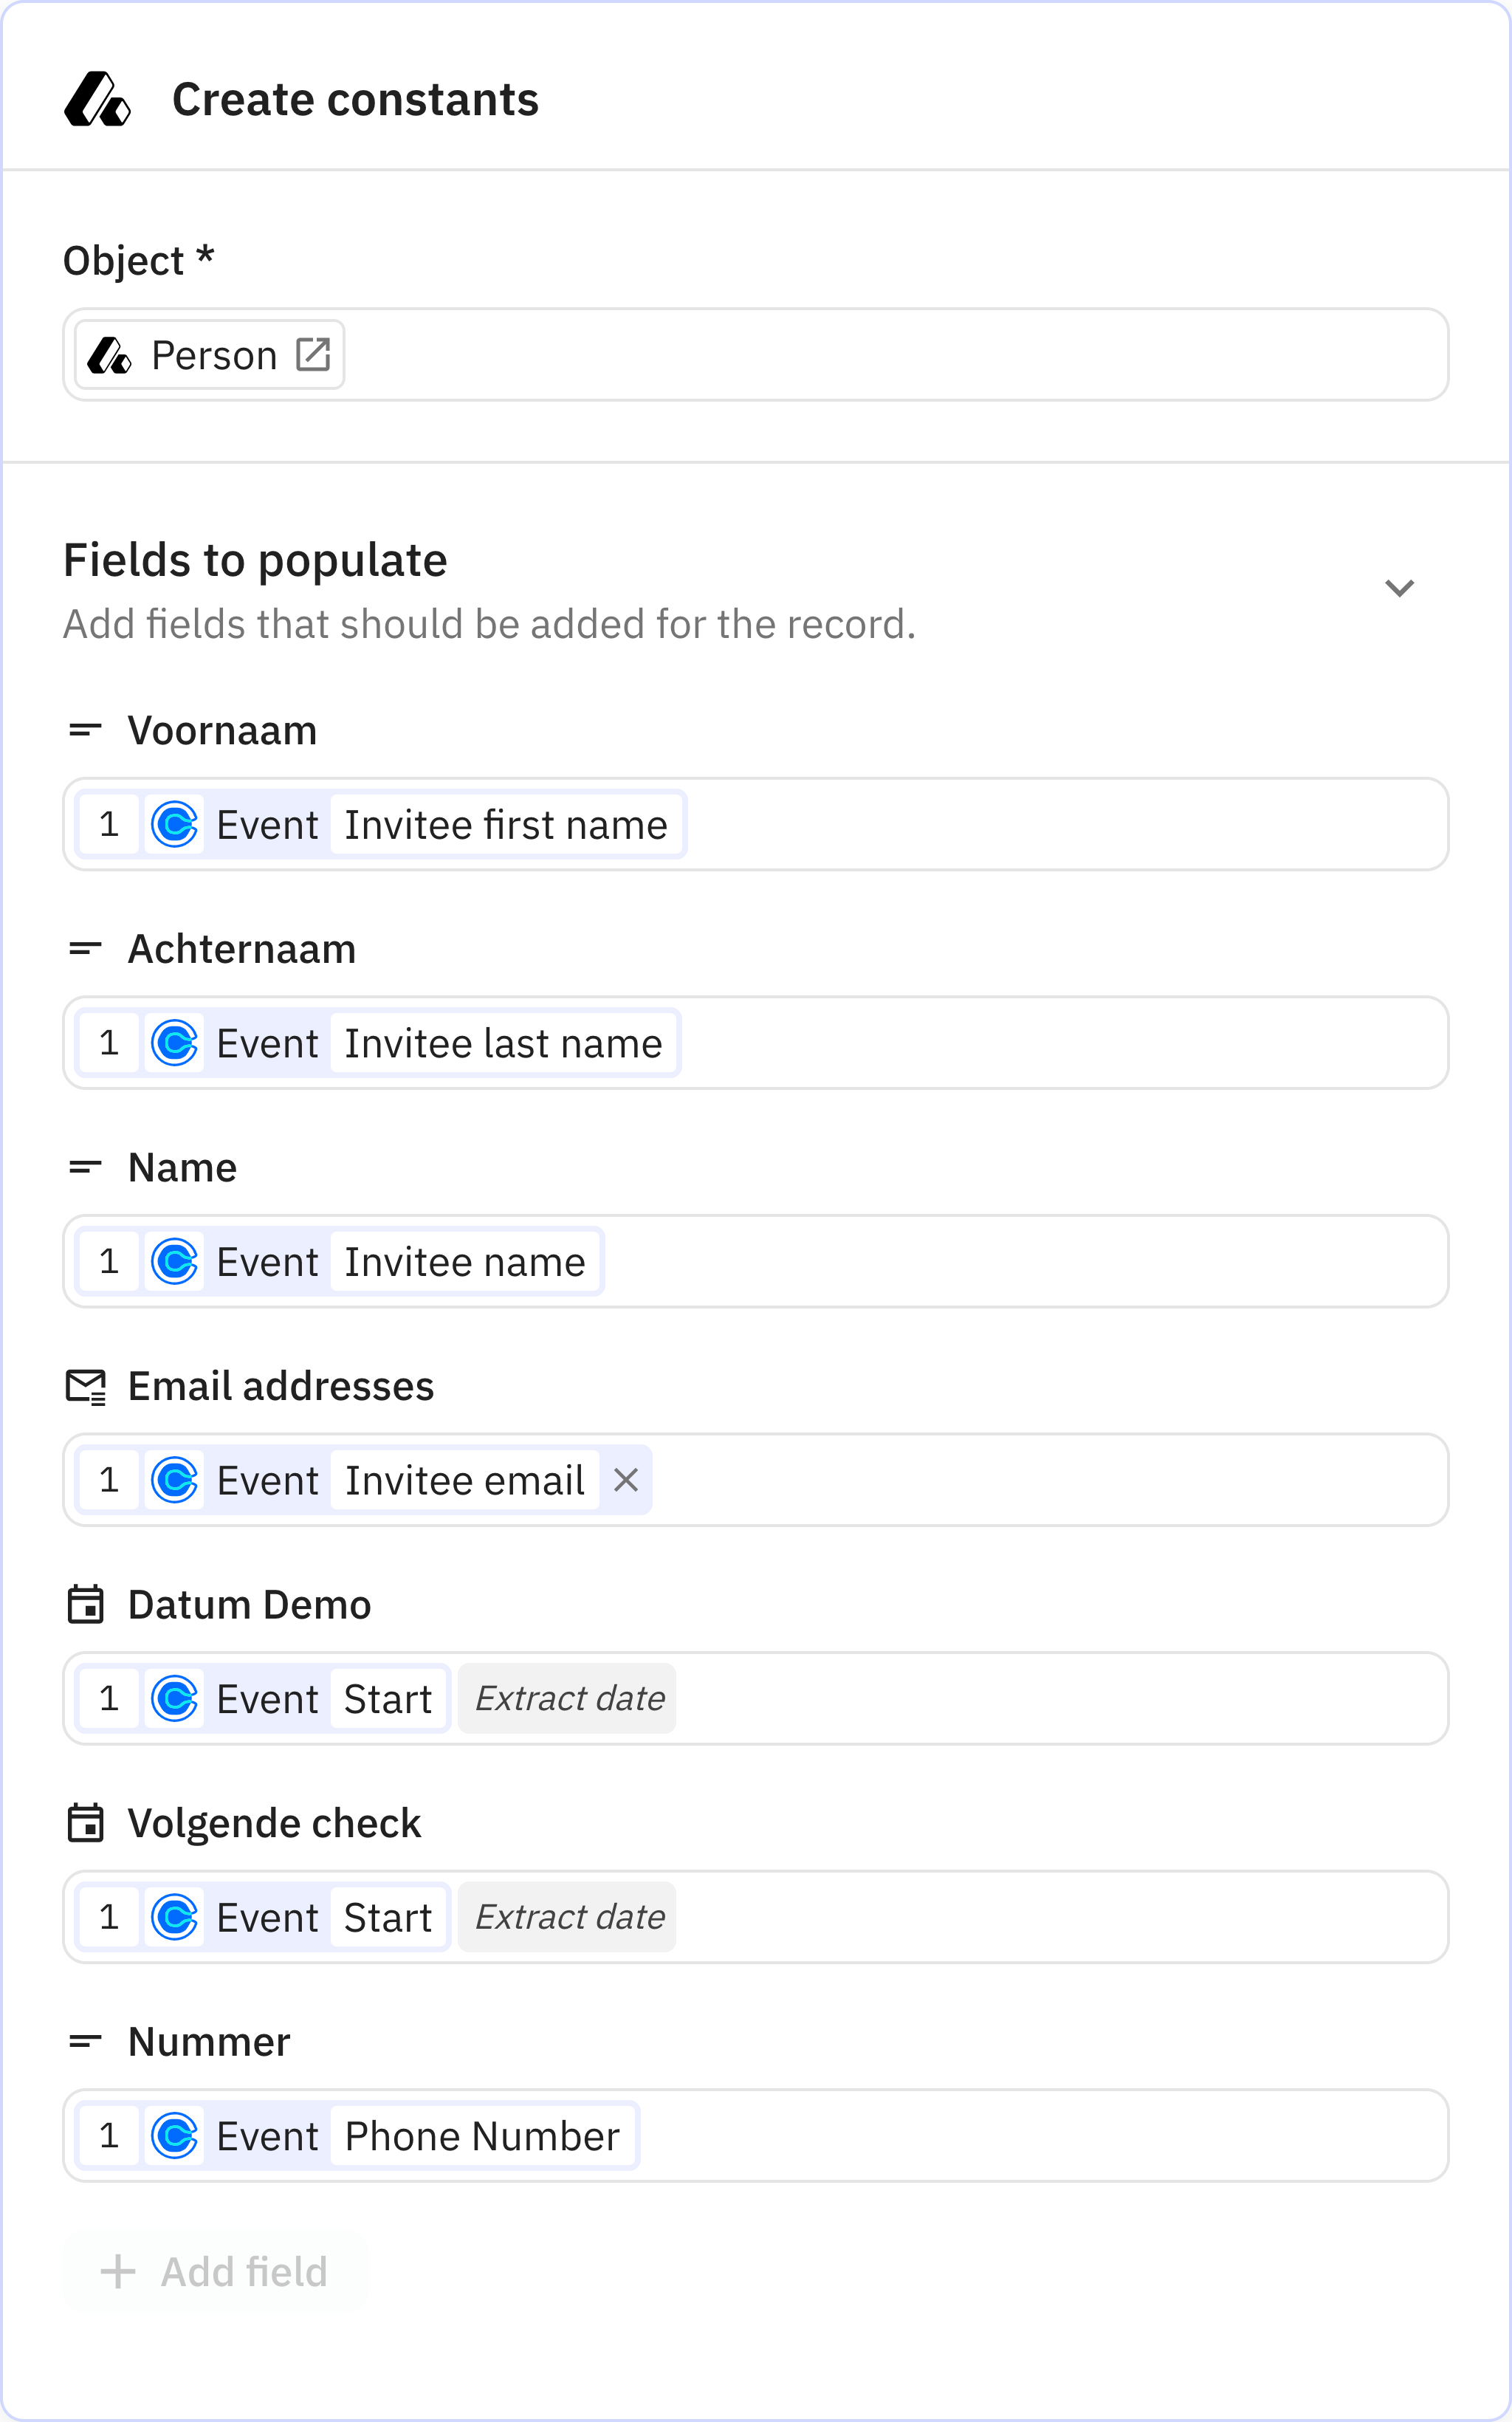Click the Add field button
The image size is (1512, 2422).
tap(215, 2271)
